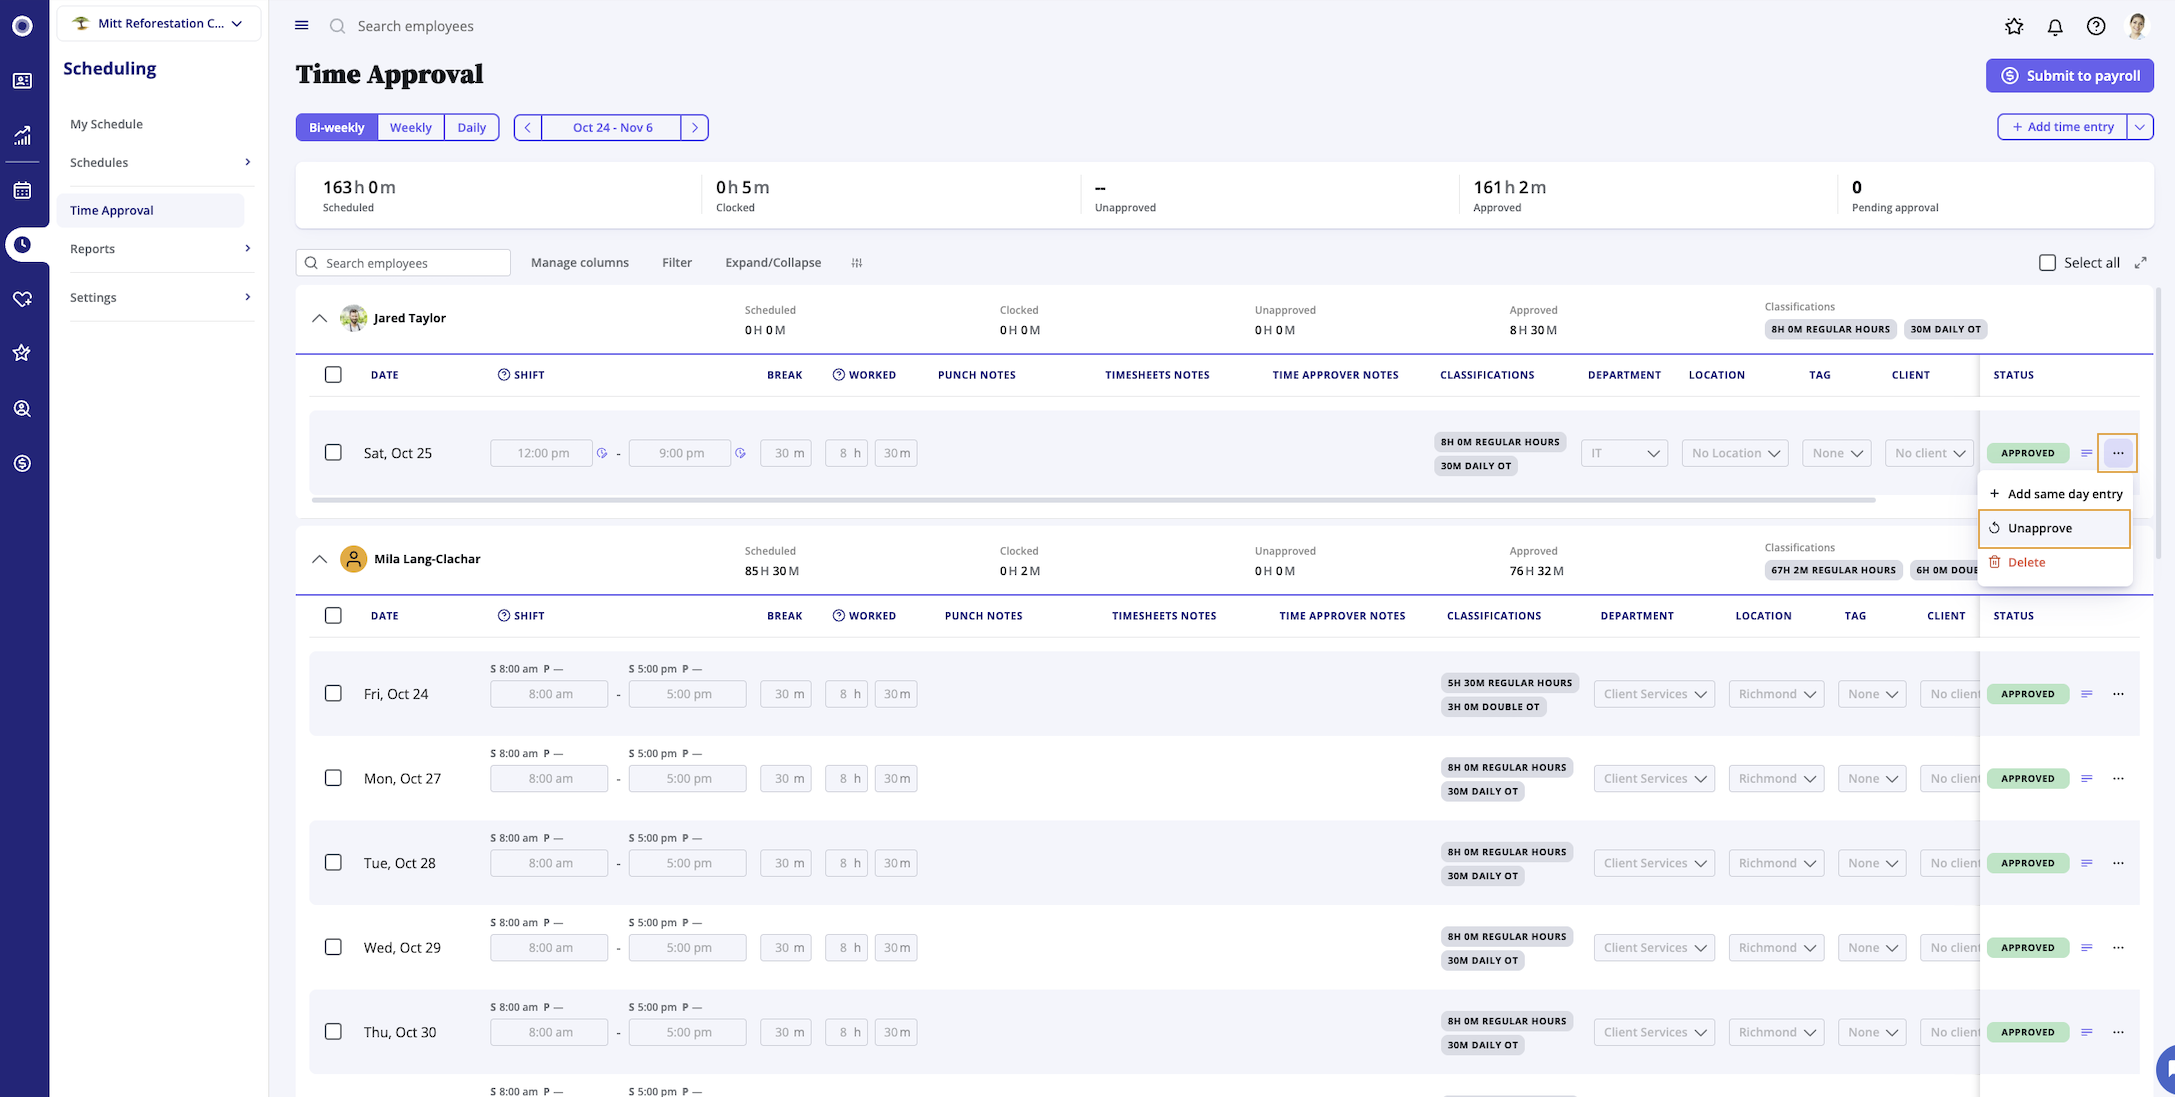Tick the Sat, Oct 25 row checkbox

click(x=333, y=453)
